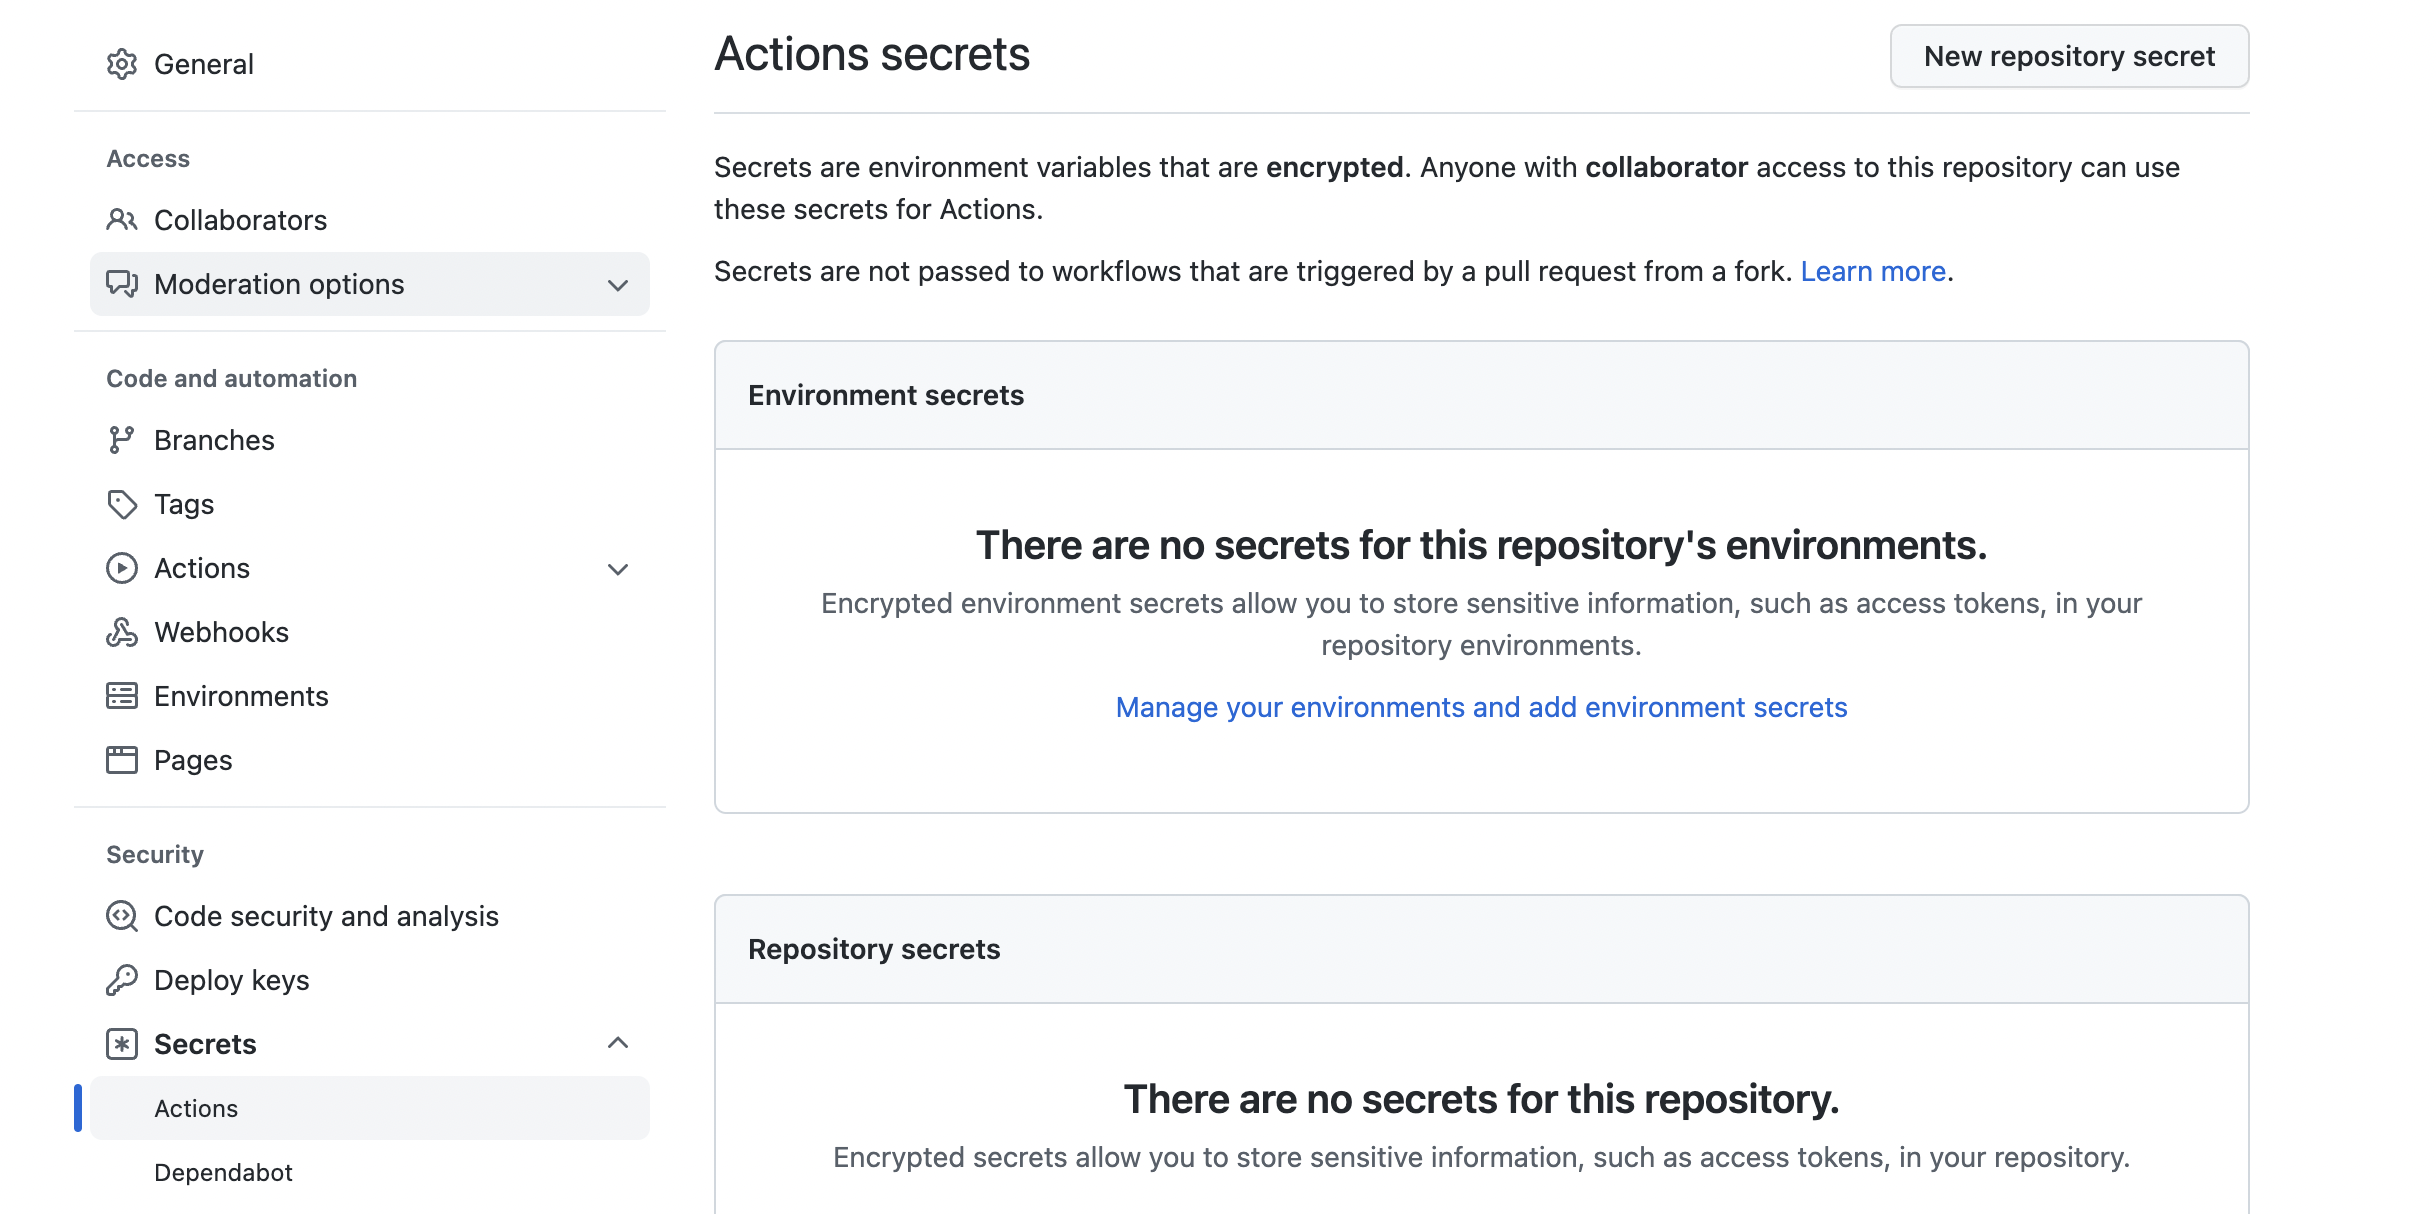Expand the Moderation options chevron
2436x1214 pixels.
click(618, 285)
